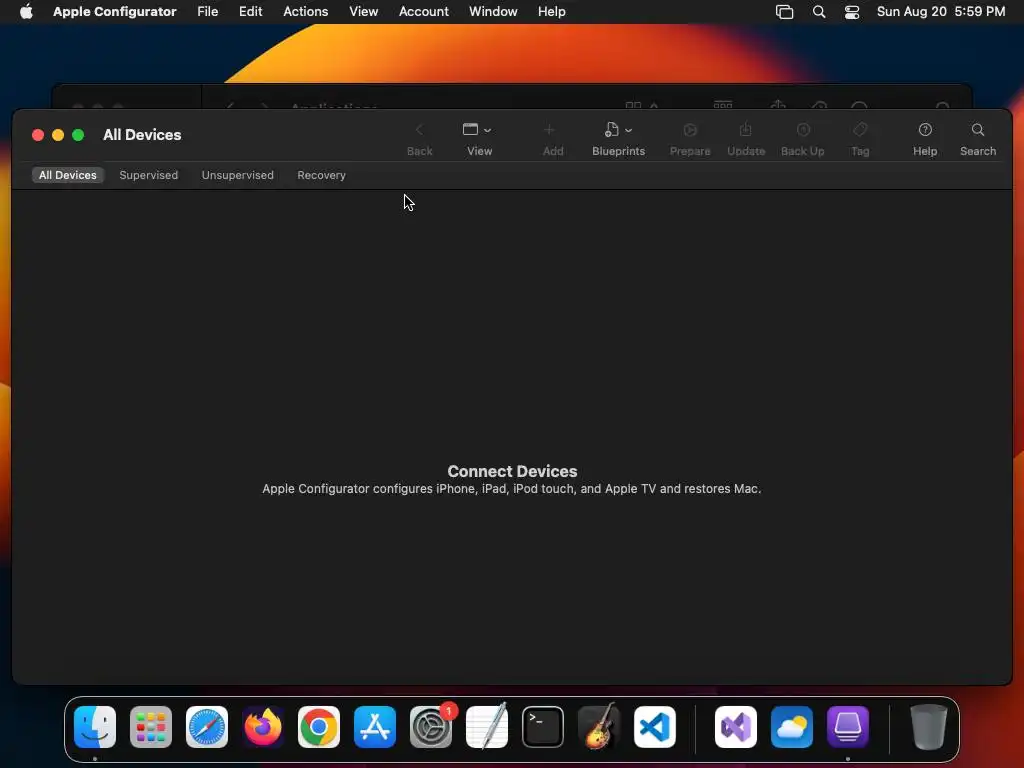Click Apple Configurator icon in the Dock

pos(848,727)
